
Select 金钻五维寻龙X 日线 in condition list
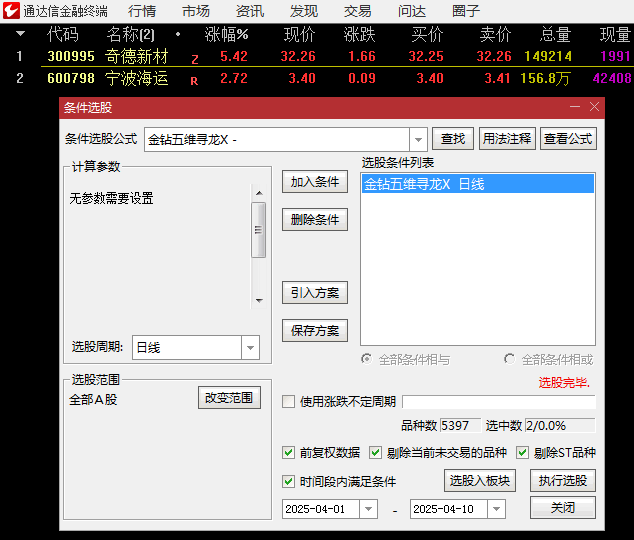coord(478,184)
